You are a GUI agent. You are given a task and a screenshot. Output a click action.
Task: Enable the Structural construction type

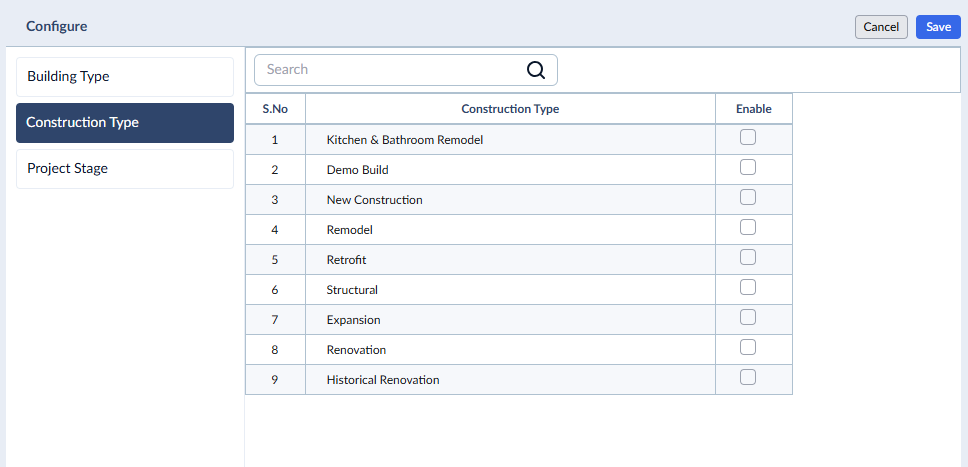click(x=748, y=287)
